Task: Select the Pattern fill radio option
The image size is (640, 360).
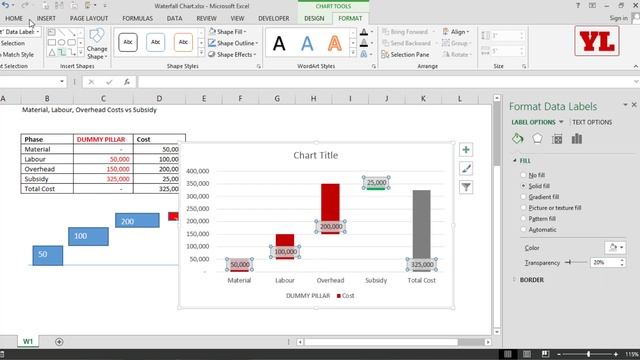Action: click(523, 219)
